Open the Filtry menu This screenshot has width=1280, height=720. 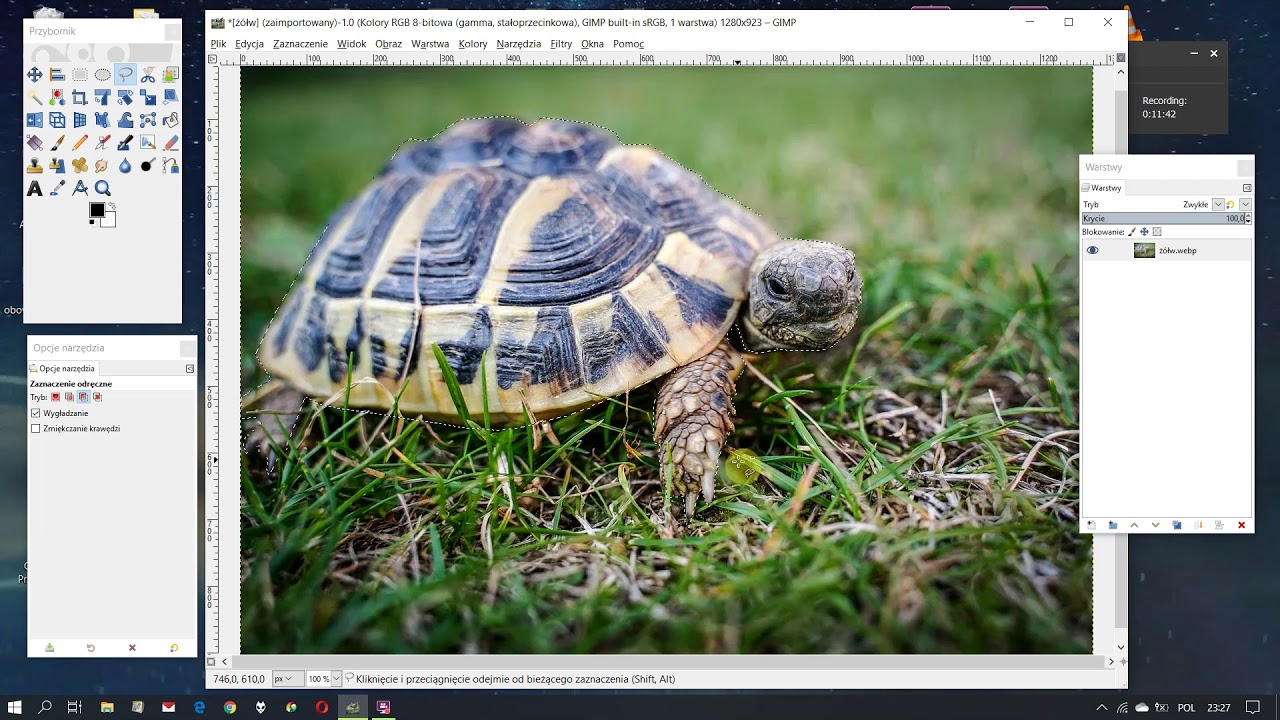click(x=561, y=44)
